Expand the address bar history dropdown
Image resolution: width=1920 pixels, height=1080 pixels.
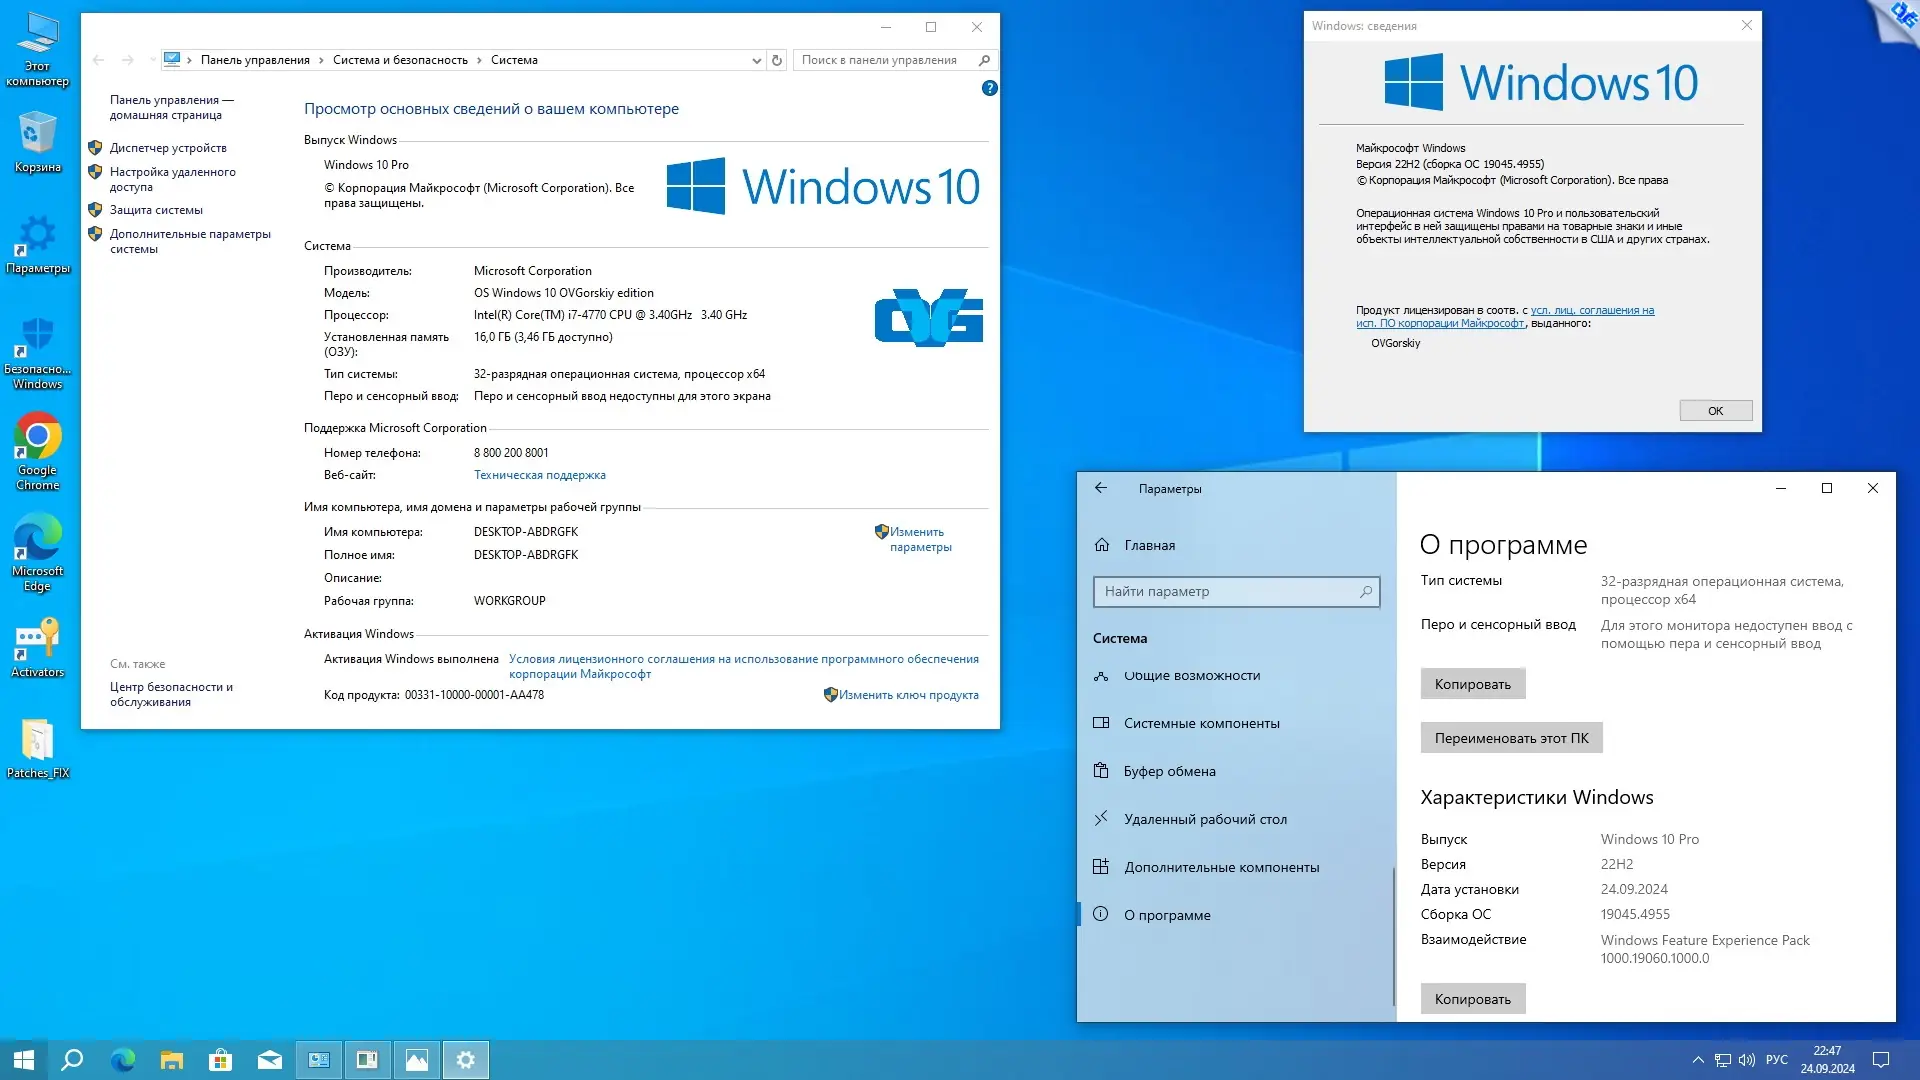coord(756,60)
